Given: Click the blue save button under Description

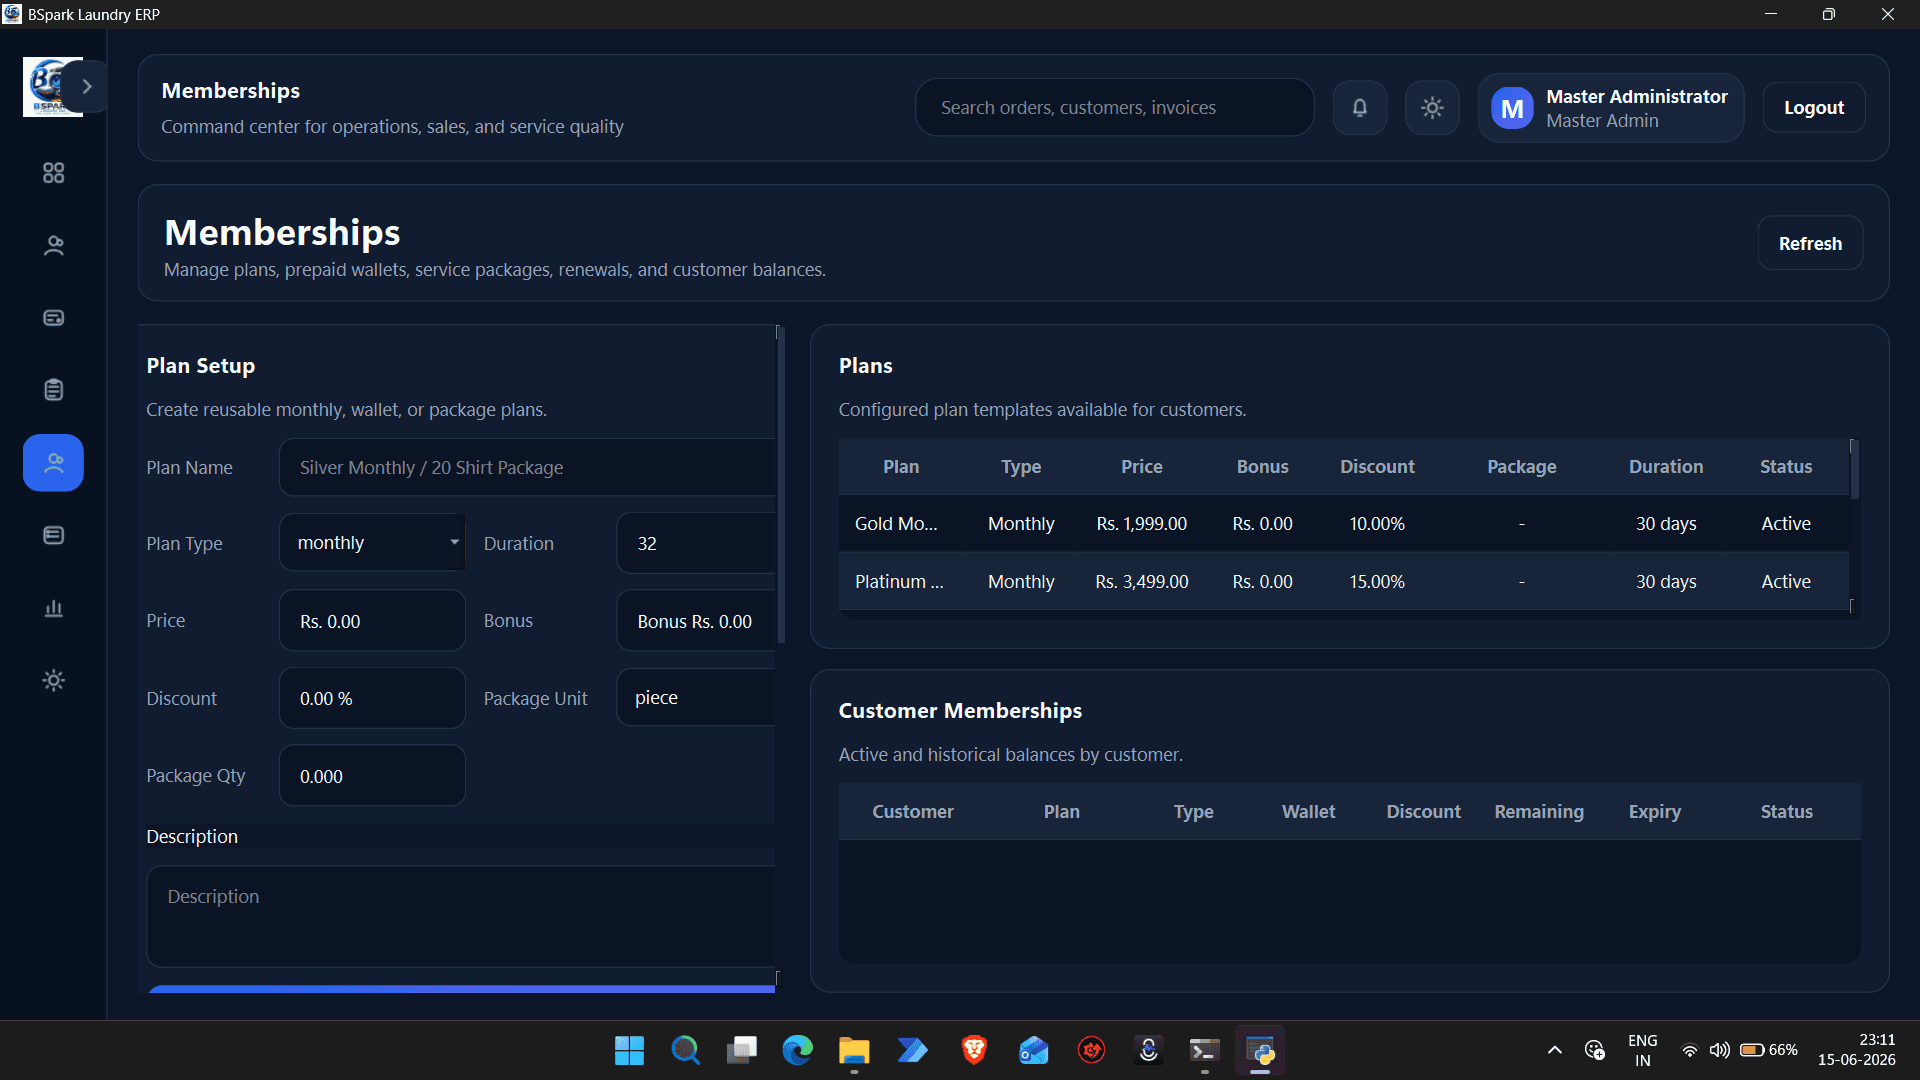Looking at the screenshot, I should tap(461, 989).
